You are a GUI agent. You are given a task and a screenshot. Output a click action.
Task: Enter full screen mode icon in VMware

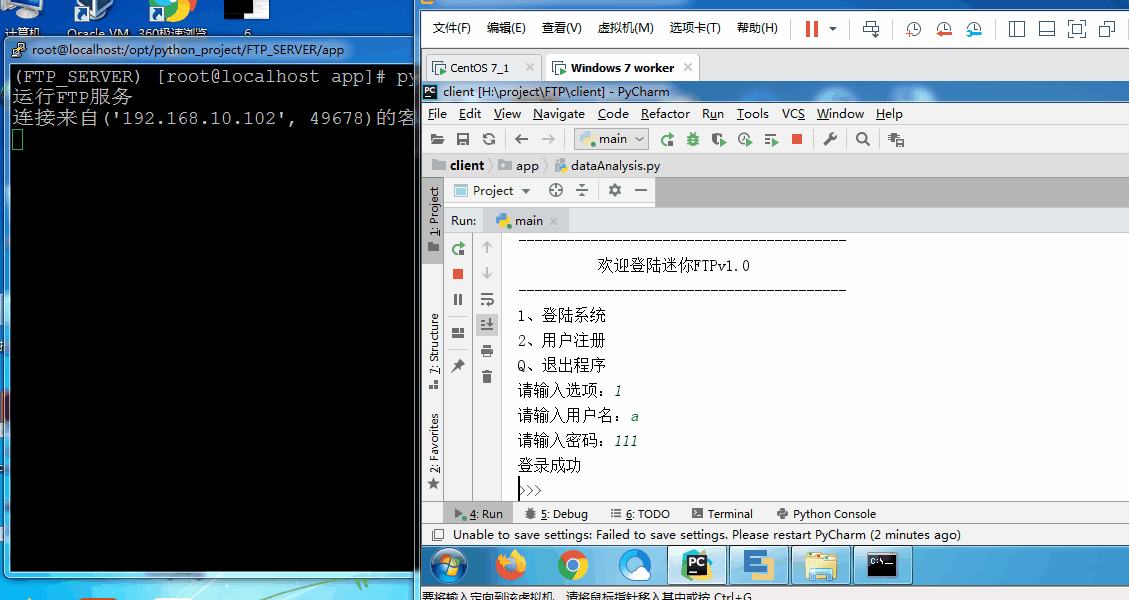click(1076, 29)
